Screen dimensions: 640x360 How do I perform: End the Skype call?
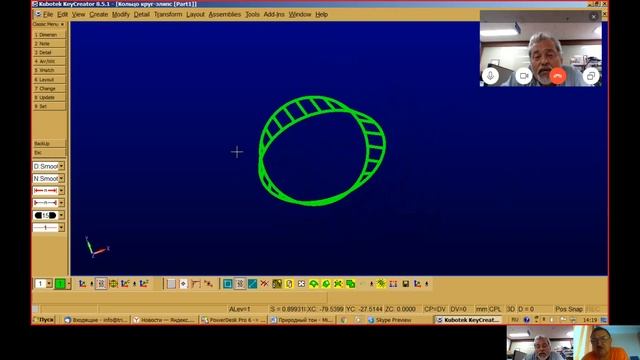click(558, 76)
